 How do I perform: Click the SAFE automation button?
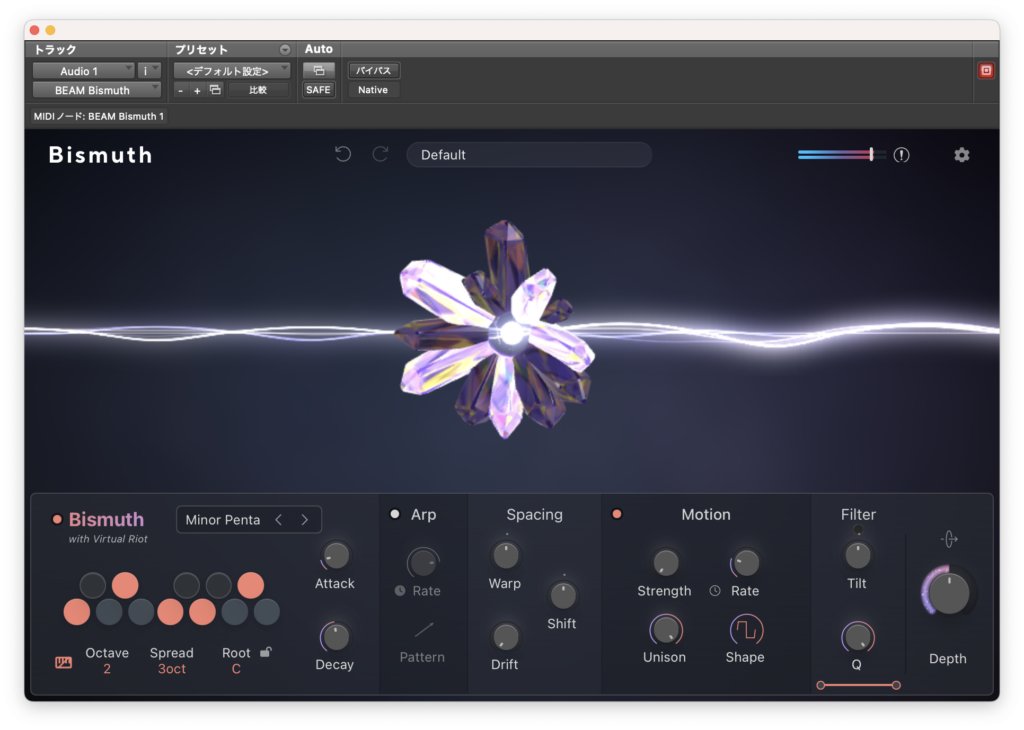click(x=318, y=90)
